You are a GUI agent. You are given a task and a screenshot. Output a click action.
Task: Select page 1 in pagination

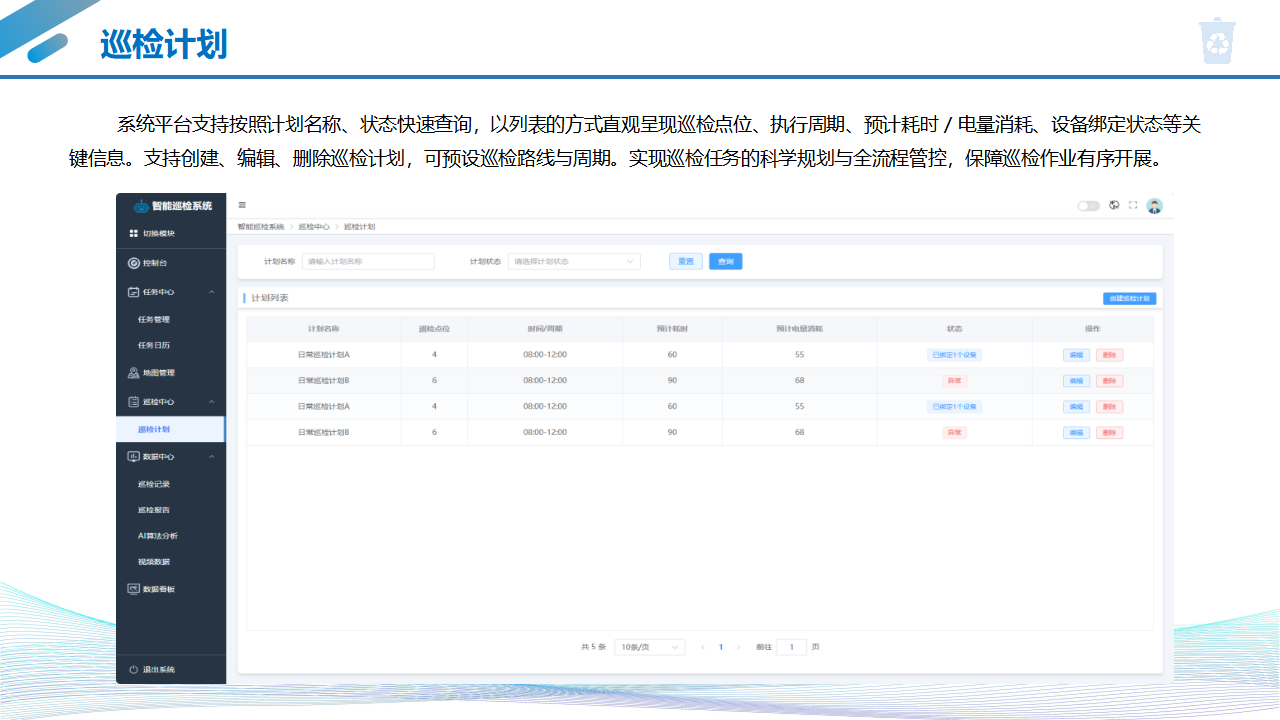720,647
